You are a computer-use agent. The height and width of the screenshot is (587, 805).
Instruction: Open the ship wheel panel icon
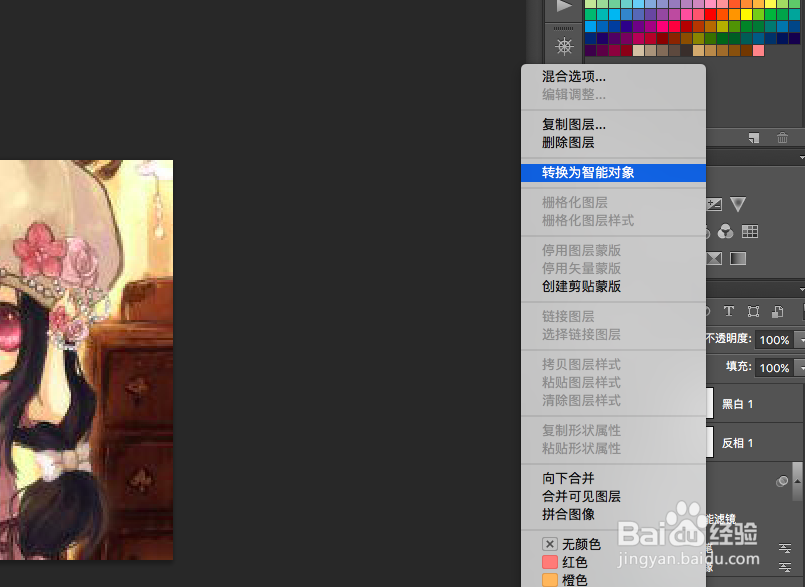click(x=564, y=46)
